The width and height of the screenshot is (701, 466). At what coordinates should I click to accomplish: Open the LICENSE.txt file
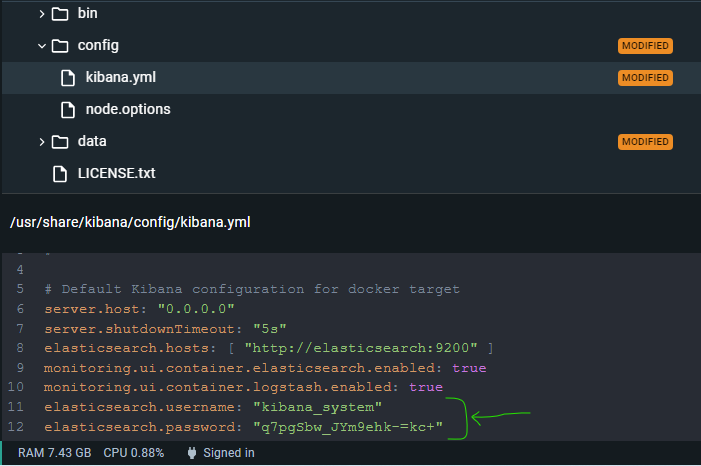(116, 173)
